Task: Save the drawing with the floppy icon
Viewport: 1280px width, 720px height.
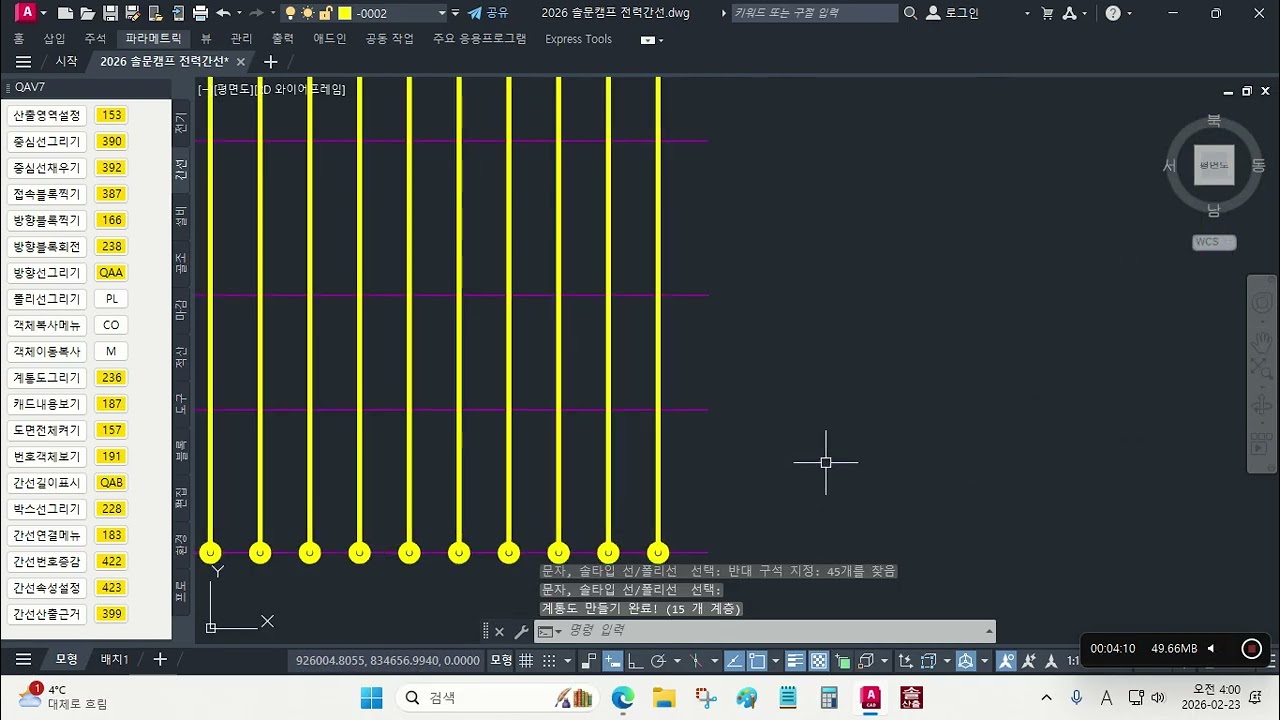Action: pyautogui.click(x=110, y=13)
